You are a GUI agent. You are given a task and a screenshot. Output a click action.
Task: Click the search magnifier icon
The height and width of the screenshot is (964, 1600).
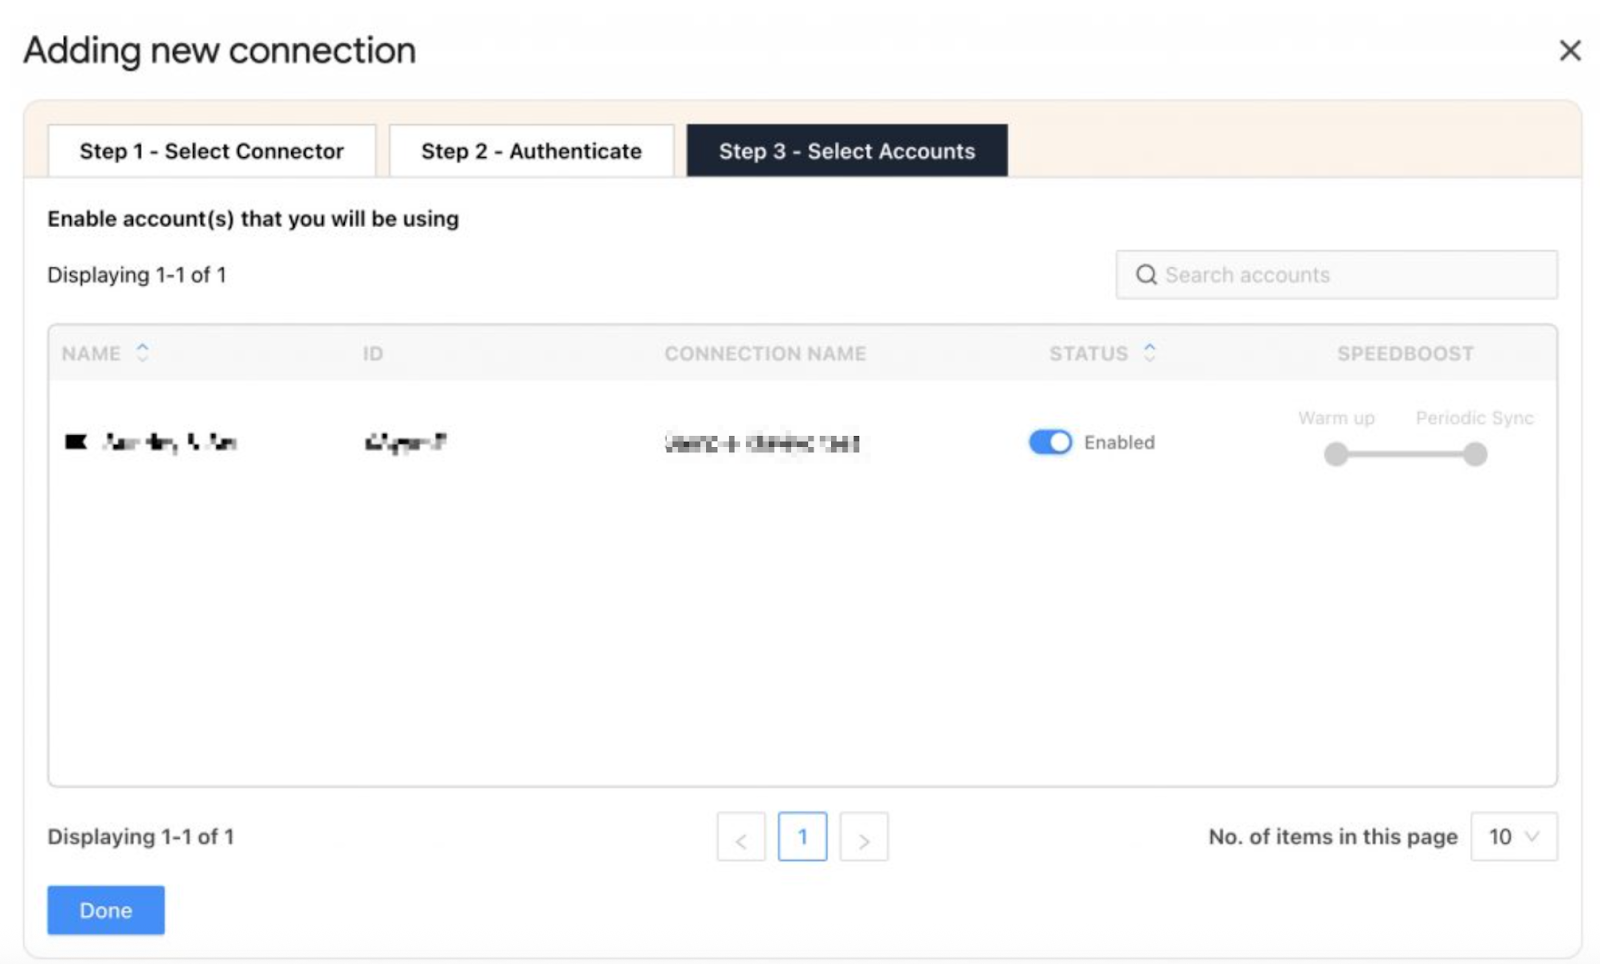click(x=1146, y=275)
